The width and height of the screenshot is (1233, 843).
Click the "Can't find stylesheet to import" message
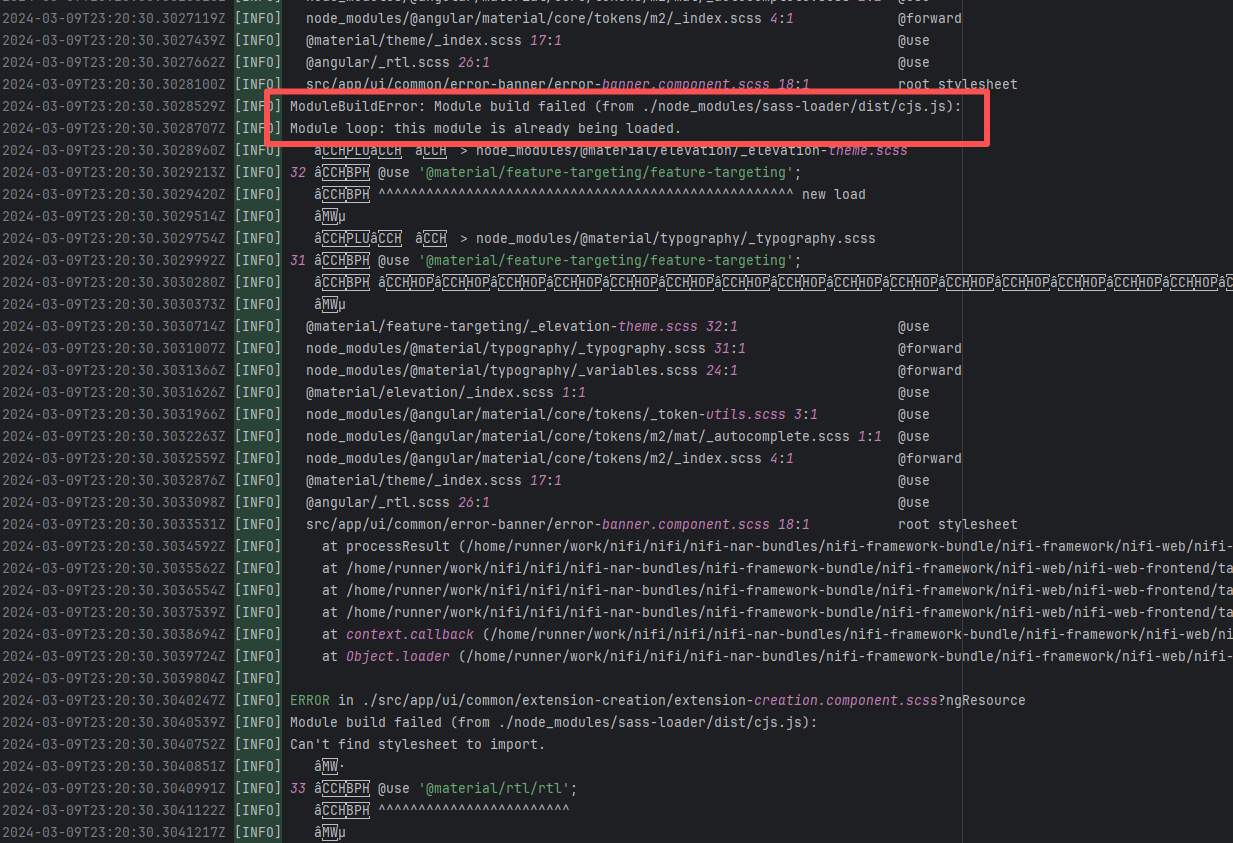click(x=417, y=744)
